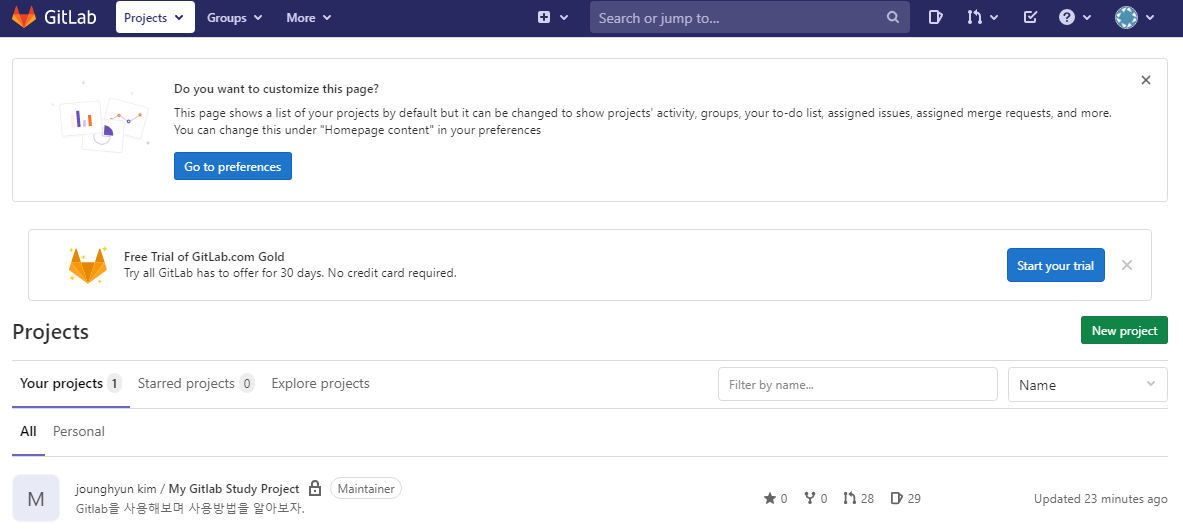1183x530 pixels.
Task: Click the GitLab fox logo
Action: (x=23, y=17)
